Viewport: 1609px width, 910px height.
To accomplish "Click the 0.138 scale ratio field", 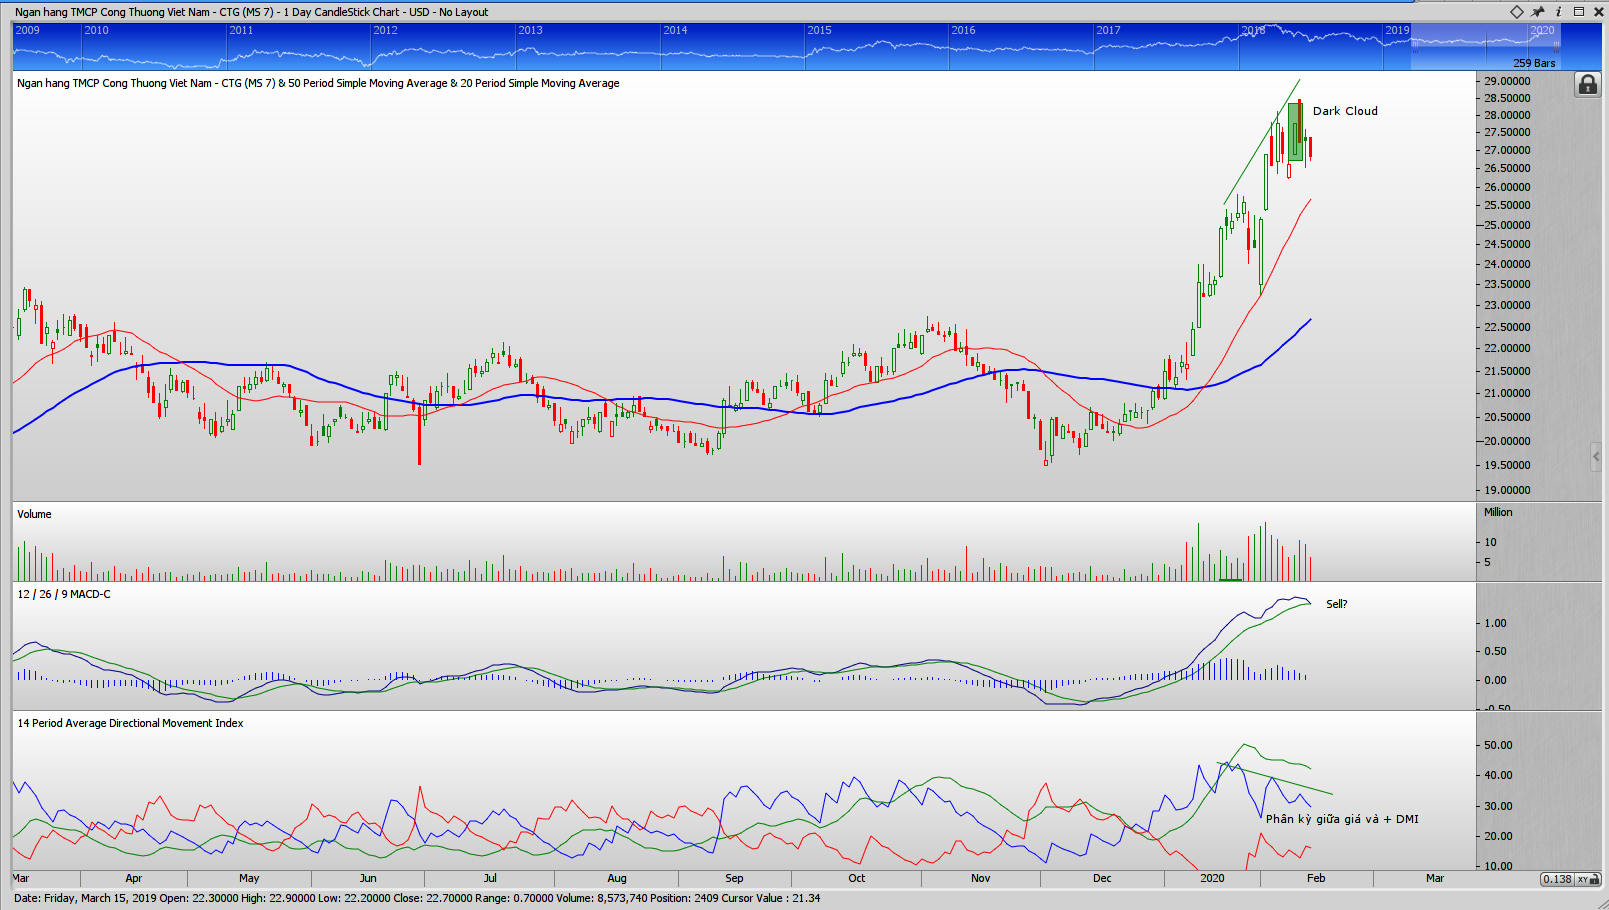I will [x=1557, y=879].
